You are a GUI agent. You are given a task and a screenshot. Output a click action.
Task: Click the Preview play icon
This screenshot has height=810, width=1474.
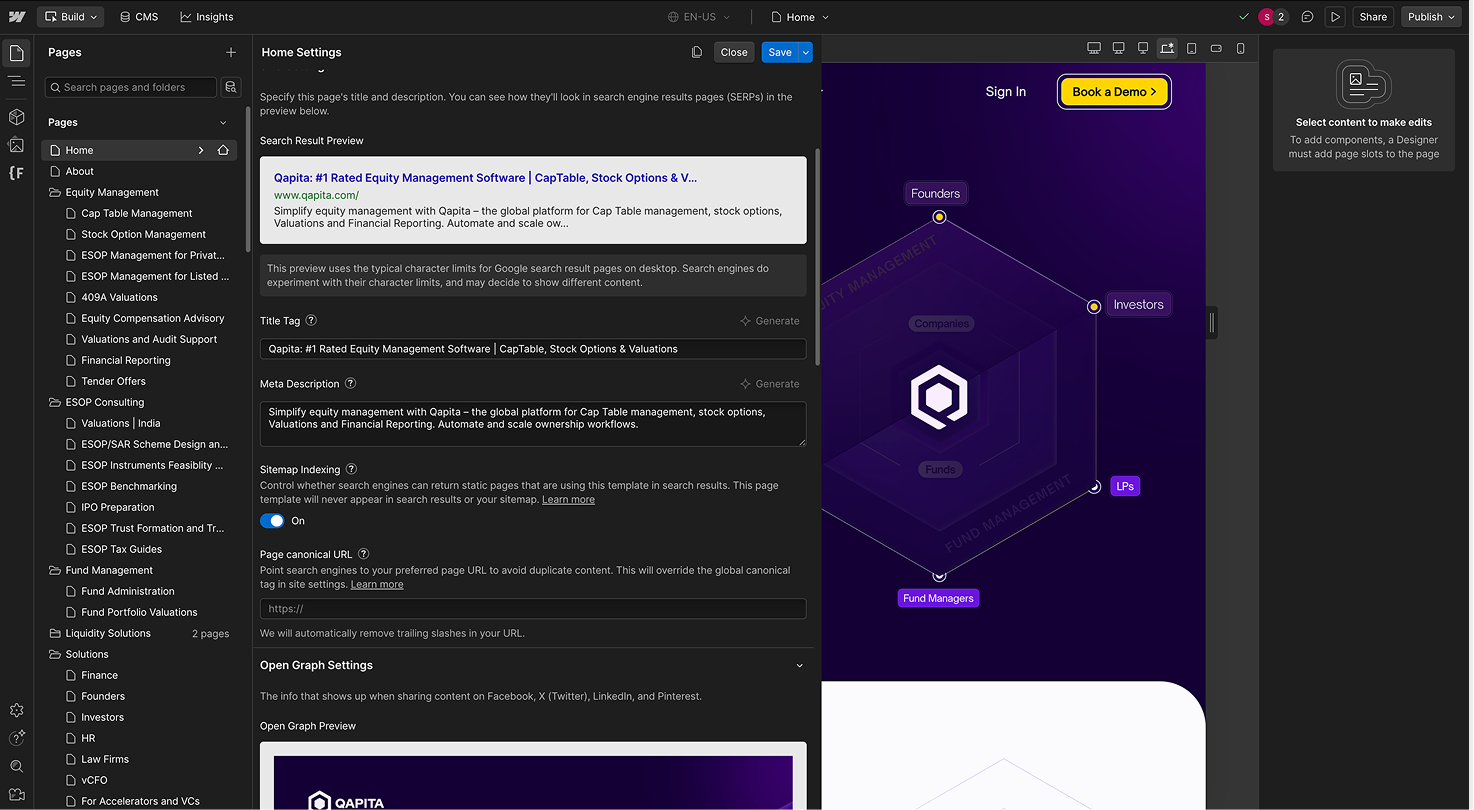pos(1335,17)
